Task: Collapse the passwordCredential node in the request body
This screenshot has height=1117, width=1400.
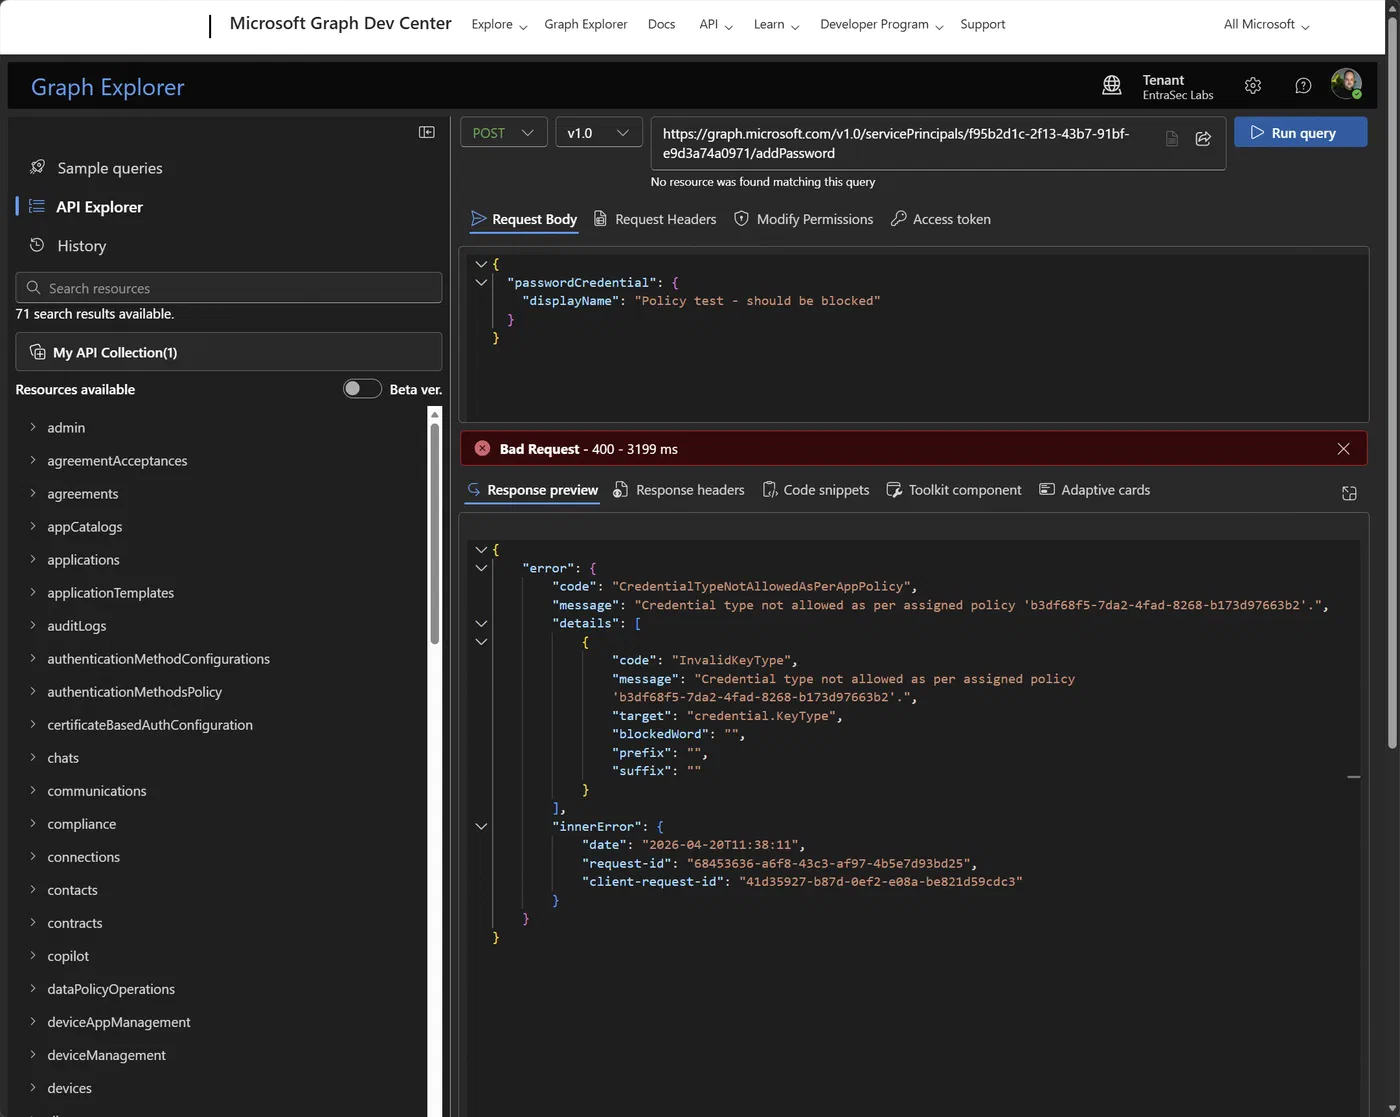Action: click(x=481, y=282)
